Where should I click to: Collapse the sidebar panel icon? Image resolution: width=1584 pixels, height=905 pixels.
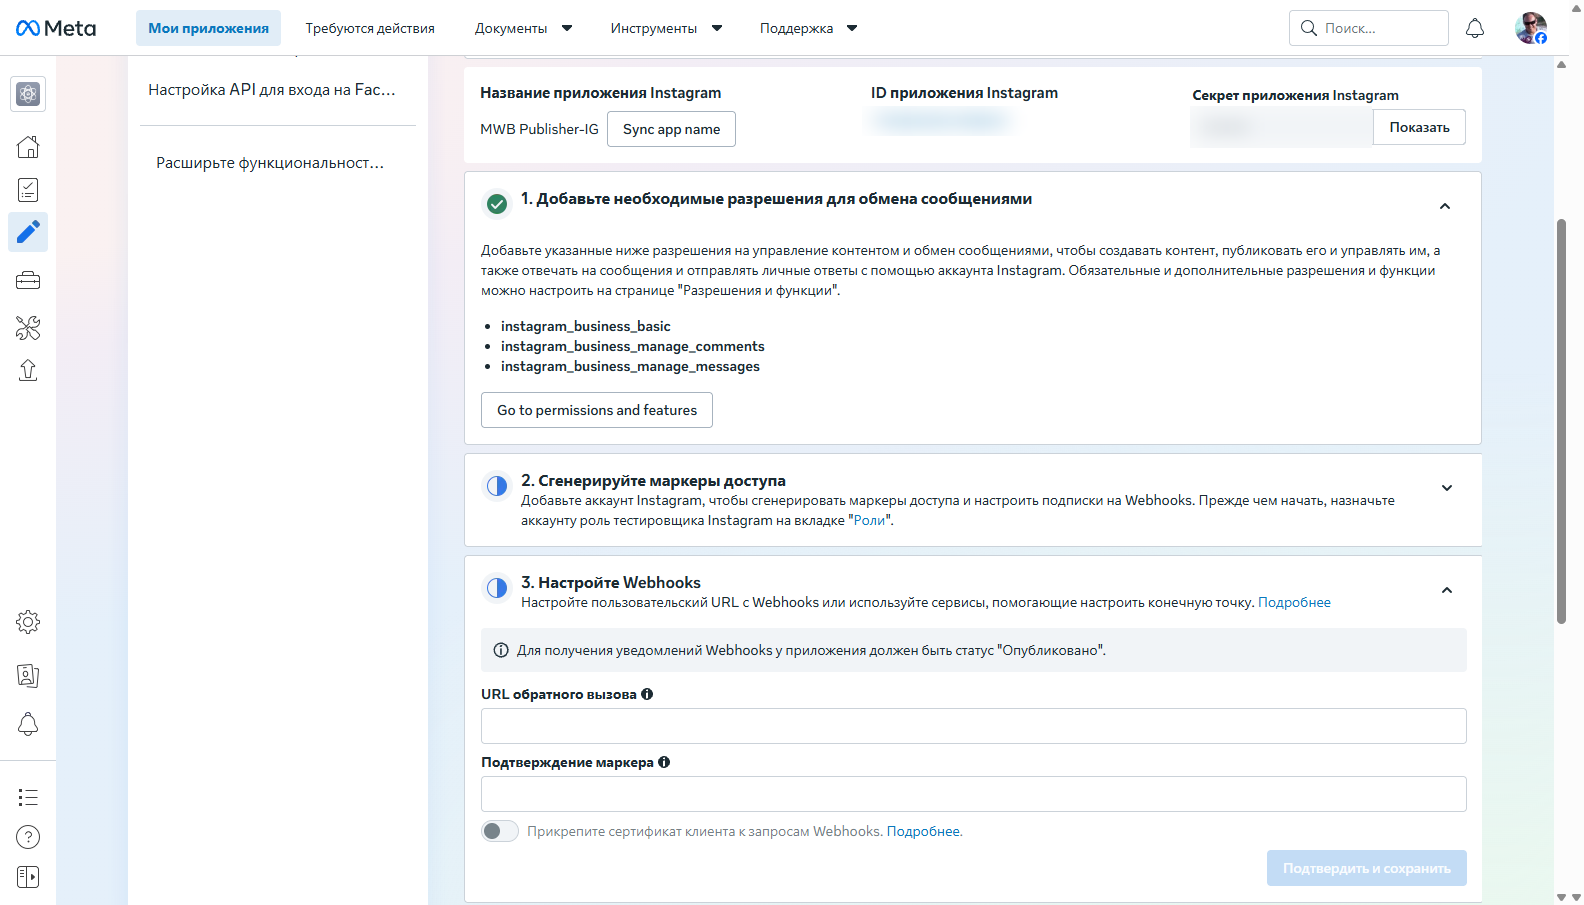28,877
